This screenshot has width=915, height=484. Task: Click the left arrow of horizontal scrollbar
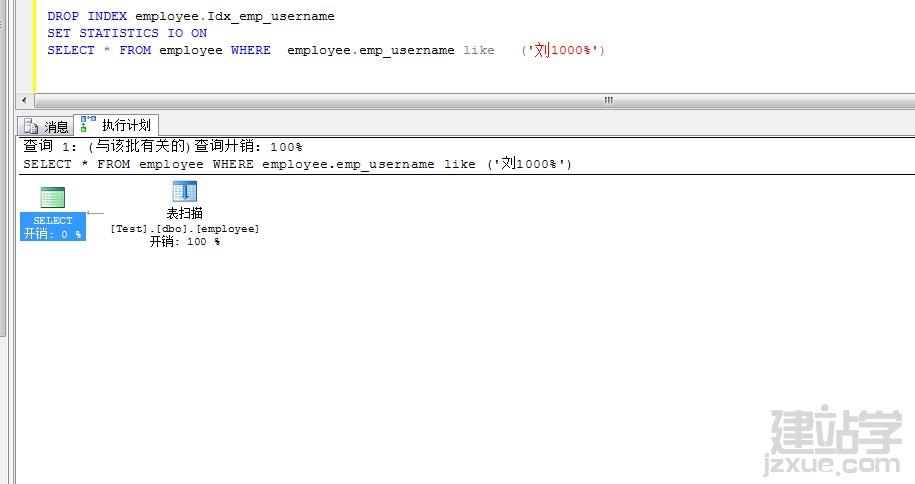click(24, 100)
